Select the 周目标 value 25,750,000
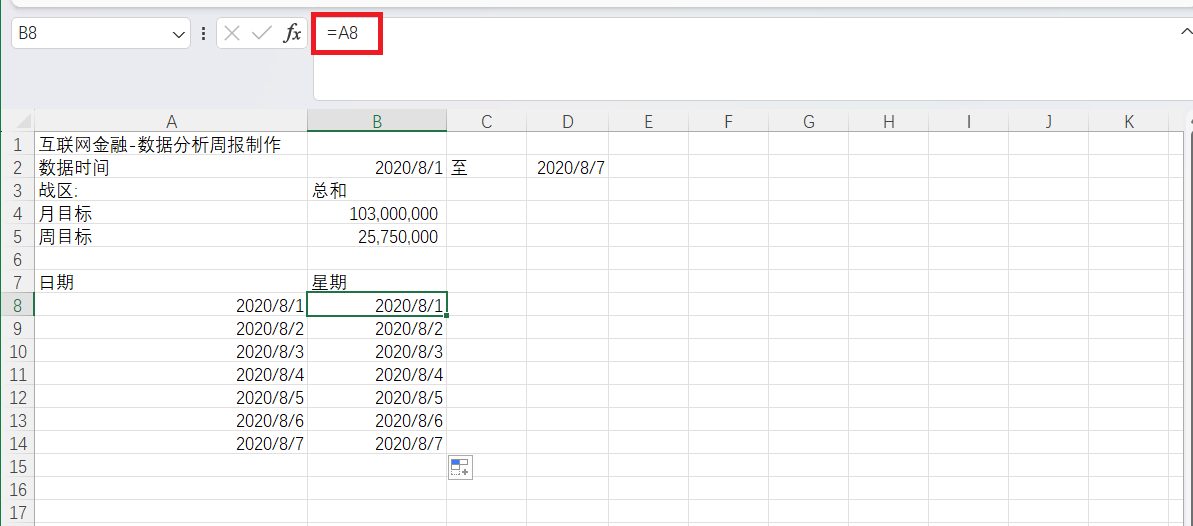This screenshot has width=1193, height=526. [377, 237]
